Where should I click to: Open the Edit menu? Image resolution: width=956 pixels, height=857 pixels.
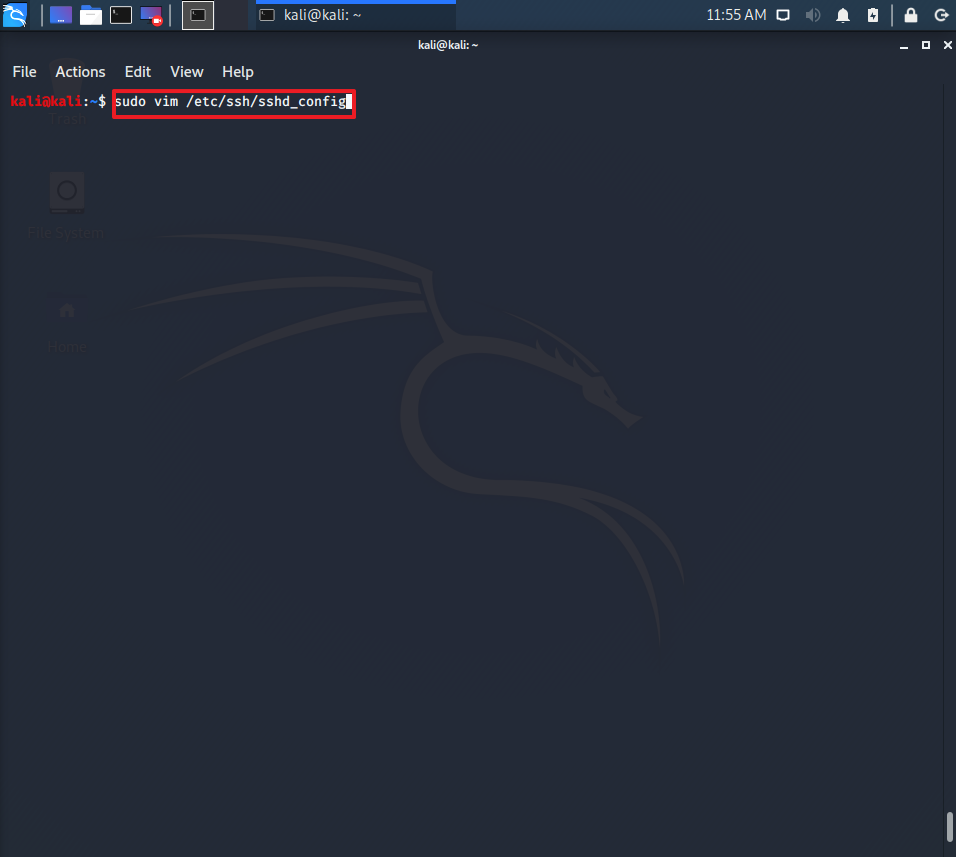click(x=138, y=72)
